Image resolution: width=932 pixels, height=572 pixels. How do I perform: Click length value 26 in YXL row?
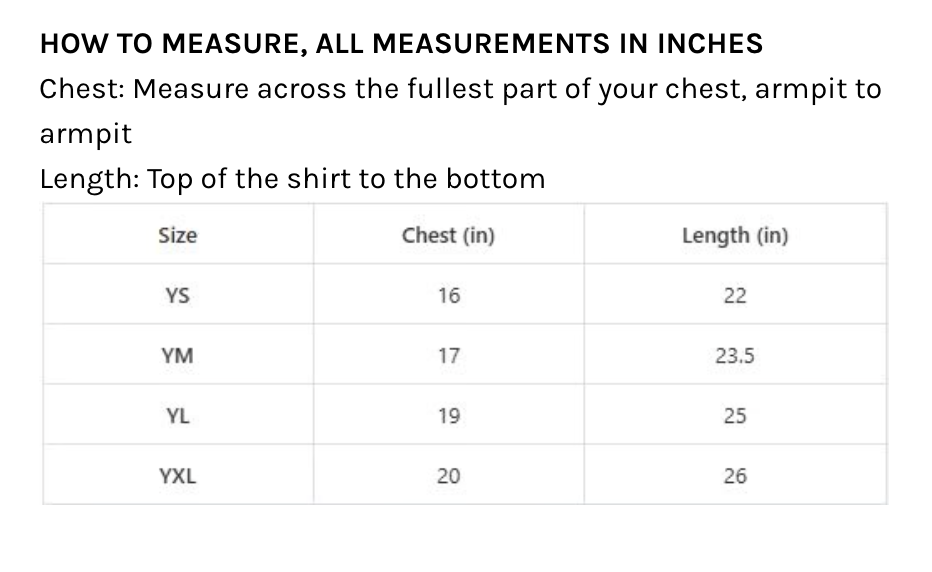click(x=735, y=476)
